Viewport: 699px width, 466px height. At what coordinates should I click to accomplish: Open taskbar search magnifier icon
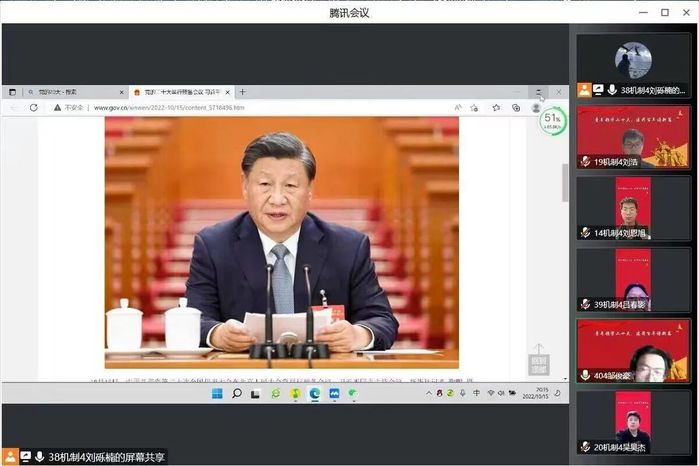[x=237, y=393]
